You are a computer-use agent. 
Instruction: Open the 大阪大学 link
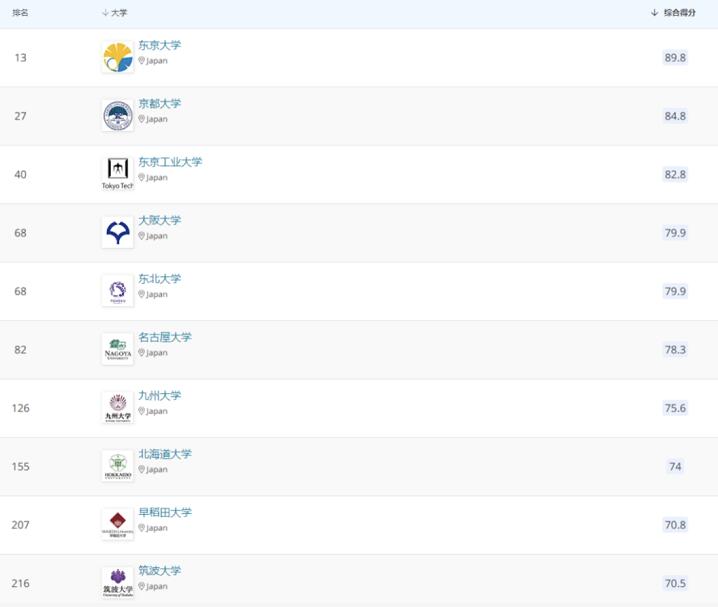tap(160, 220)
